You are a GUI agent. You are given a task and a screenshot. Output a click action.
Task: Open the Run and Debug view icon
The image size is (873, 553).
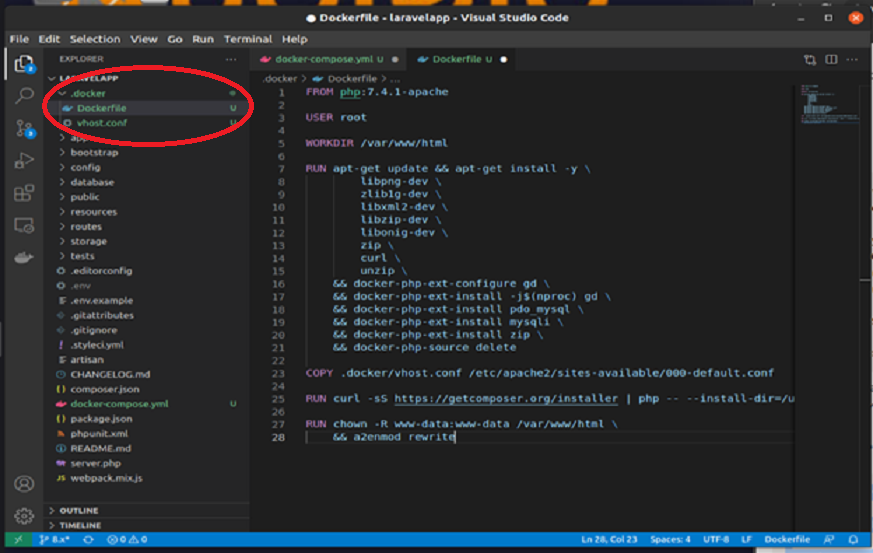click(24, 161)
